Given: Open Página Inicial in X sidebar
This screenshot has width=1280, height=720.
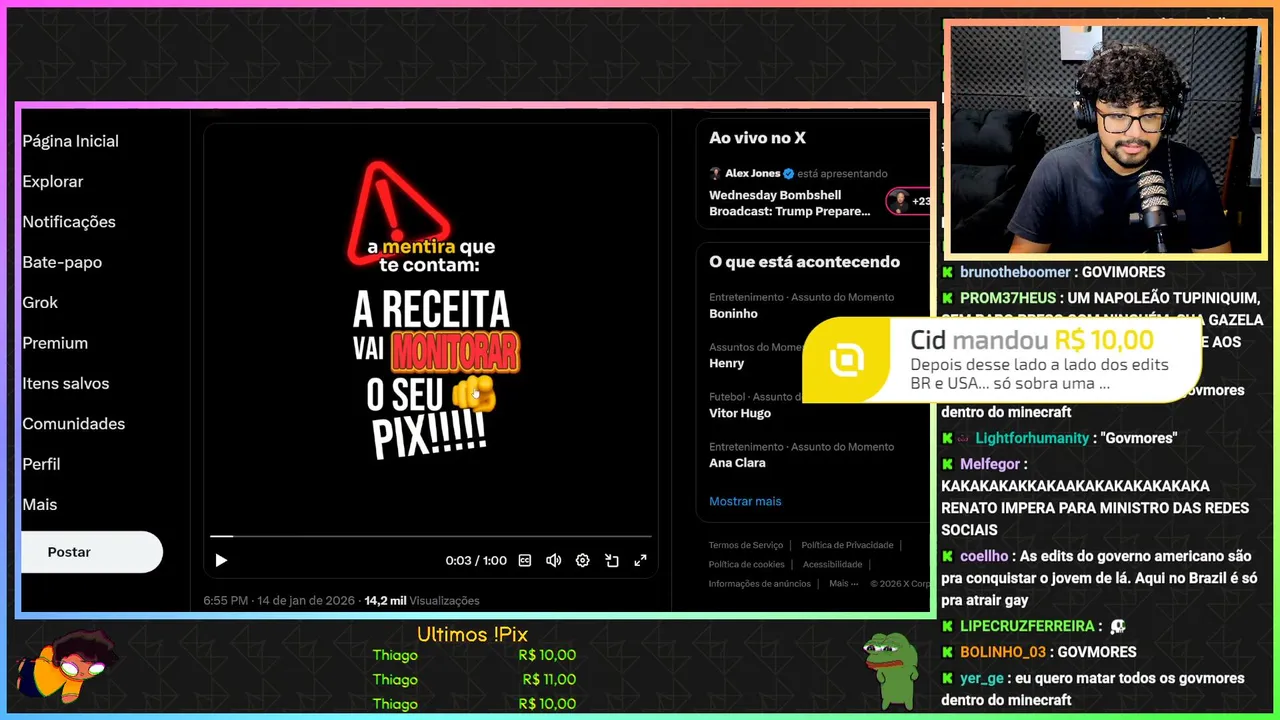Looking at the screenshot, I should [70, 141].
